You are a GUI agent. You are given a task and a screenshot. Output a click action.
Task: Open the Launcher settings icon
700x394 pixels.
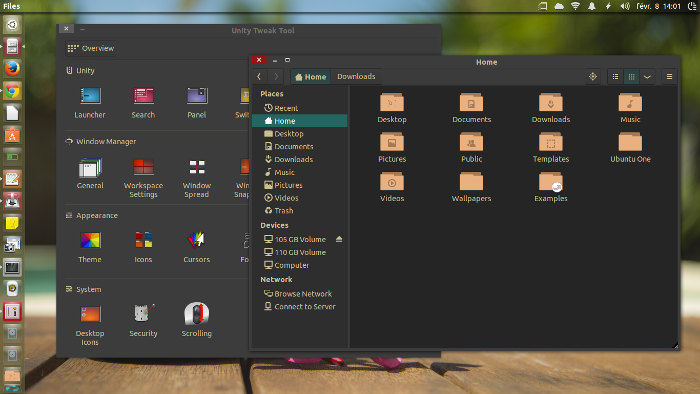(90, 95)
